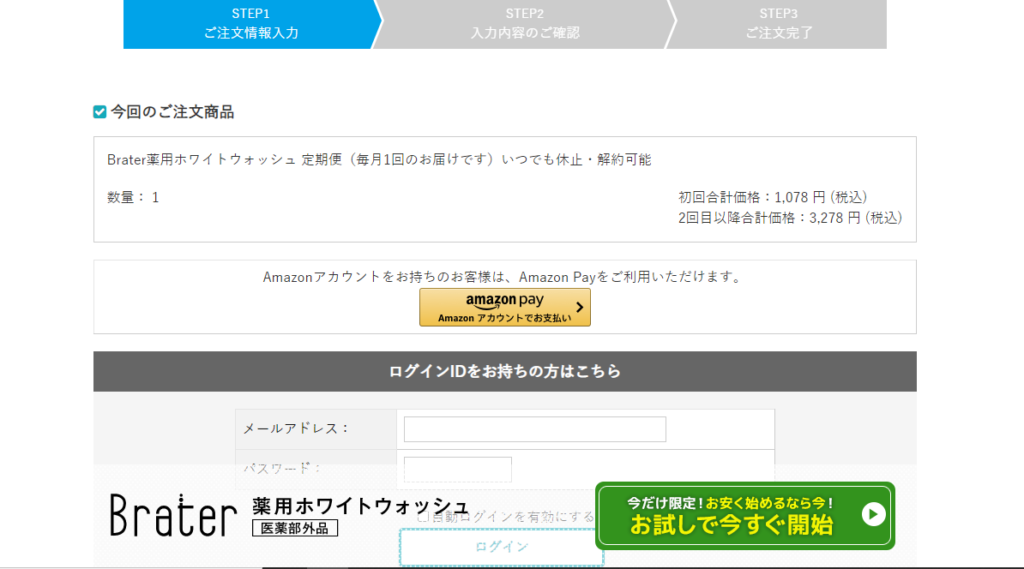Click the 初回合計価格：1,078 円 text
The image size is (1024, 569).
pyautogui.click(x=773, y=197)
